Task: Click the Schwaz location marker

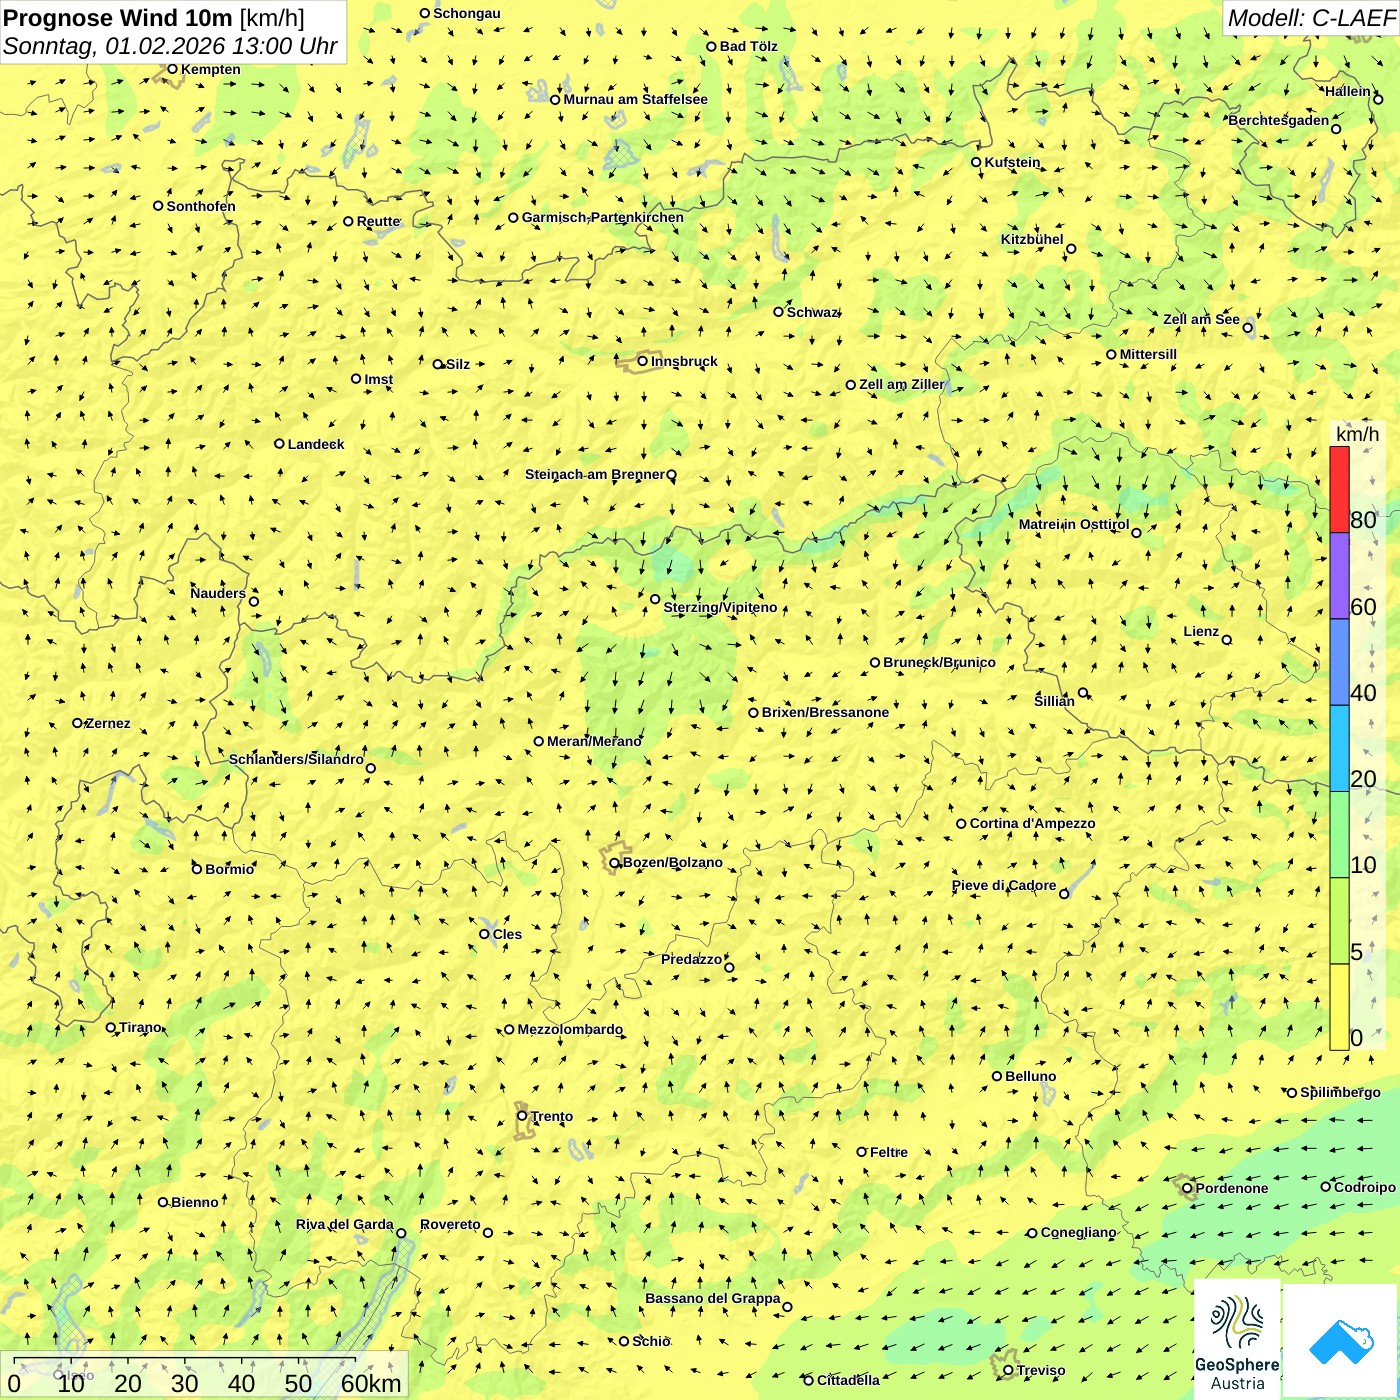Action: (x=779, y=312)
